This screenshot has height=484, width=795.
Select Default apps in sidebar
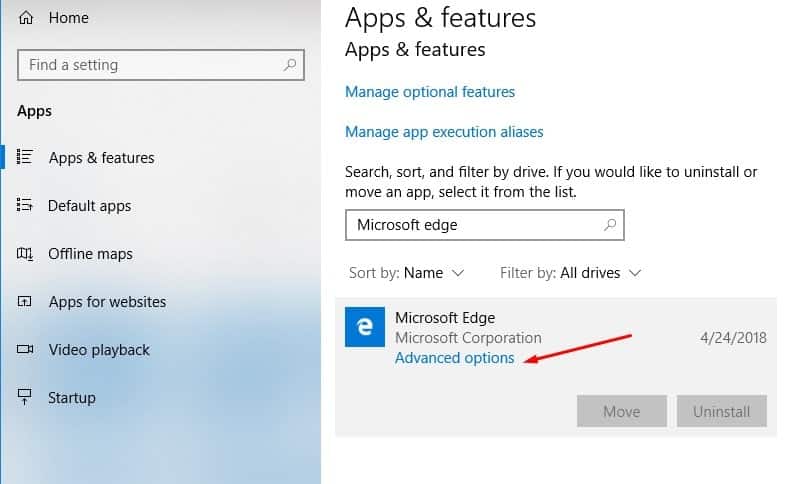90,206
